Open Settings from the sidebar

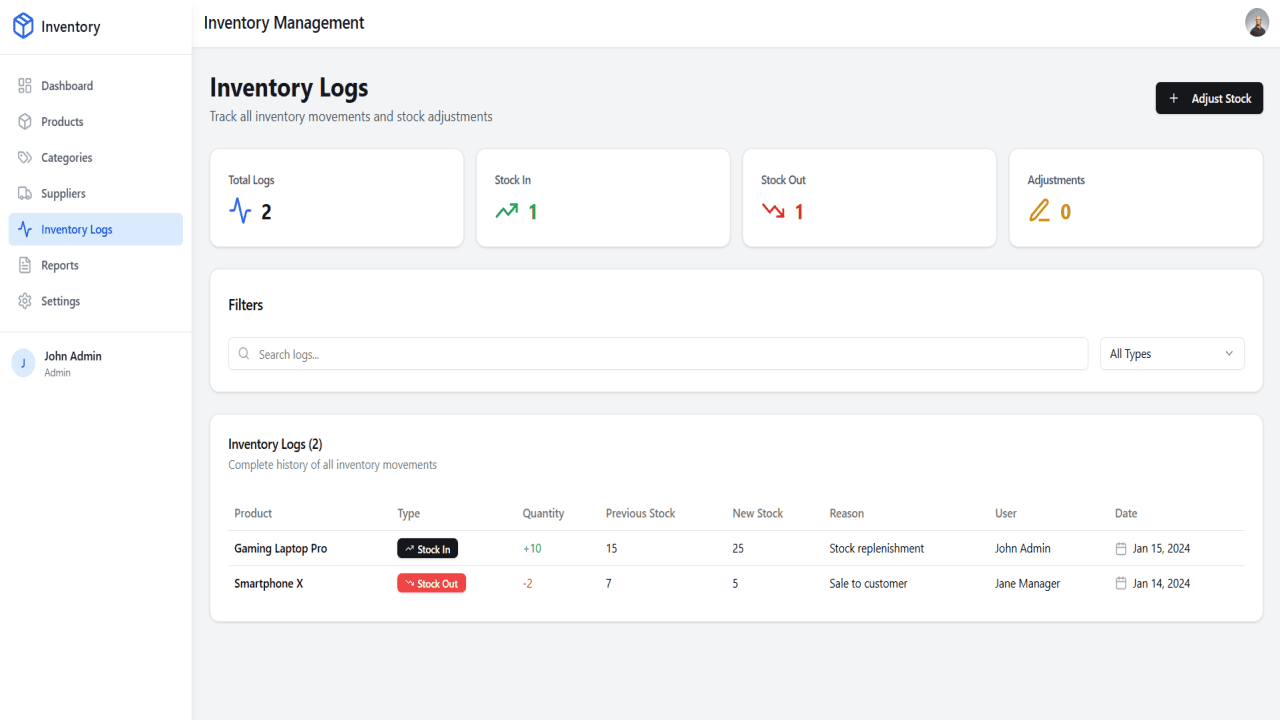point(96,301)
